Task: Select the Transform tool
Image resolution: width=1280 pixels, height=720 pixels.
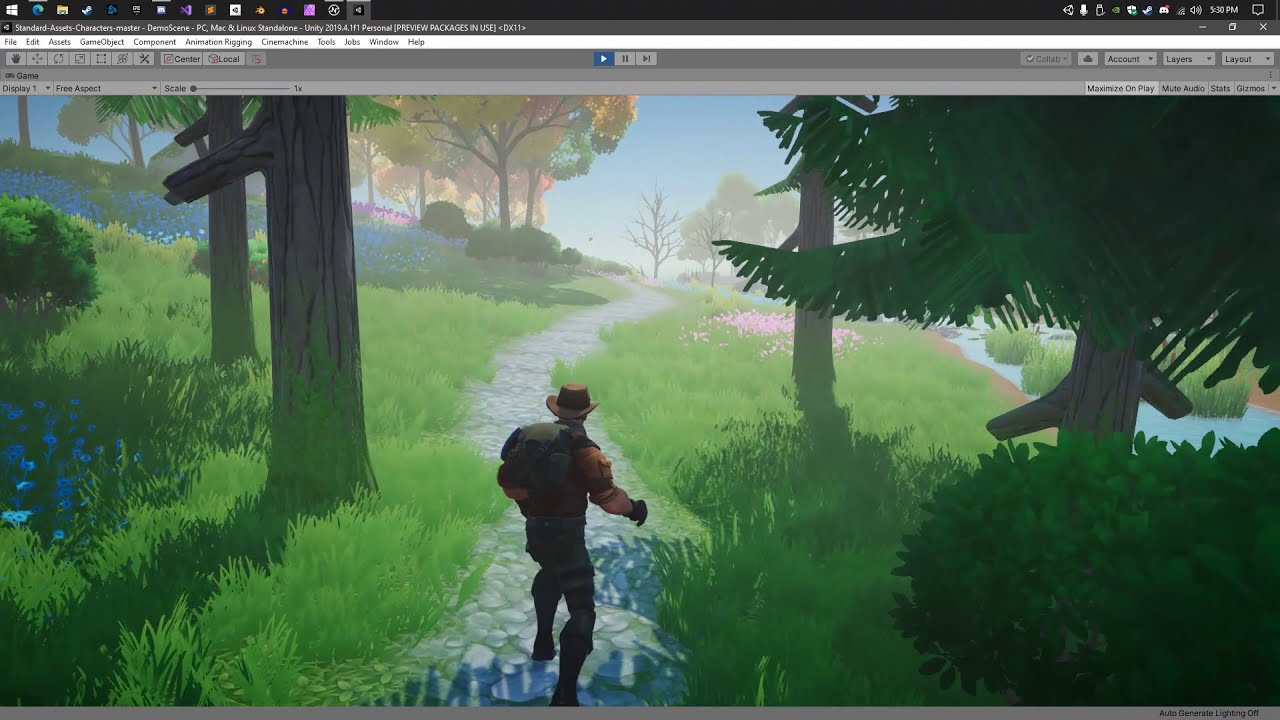Action: tap(123, 59)
